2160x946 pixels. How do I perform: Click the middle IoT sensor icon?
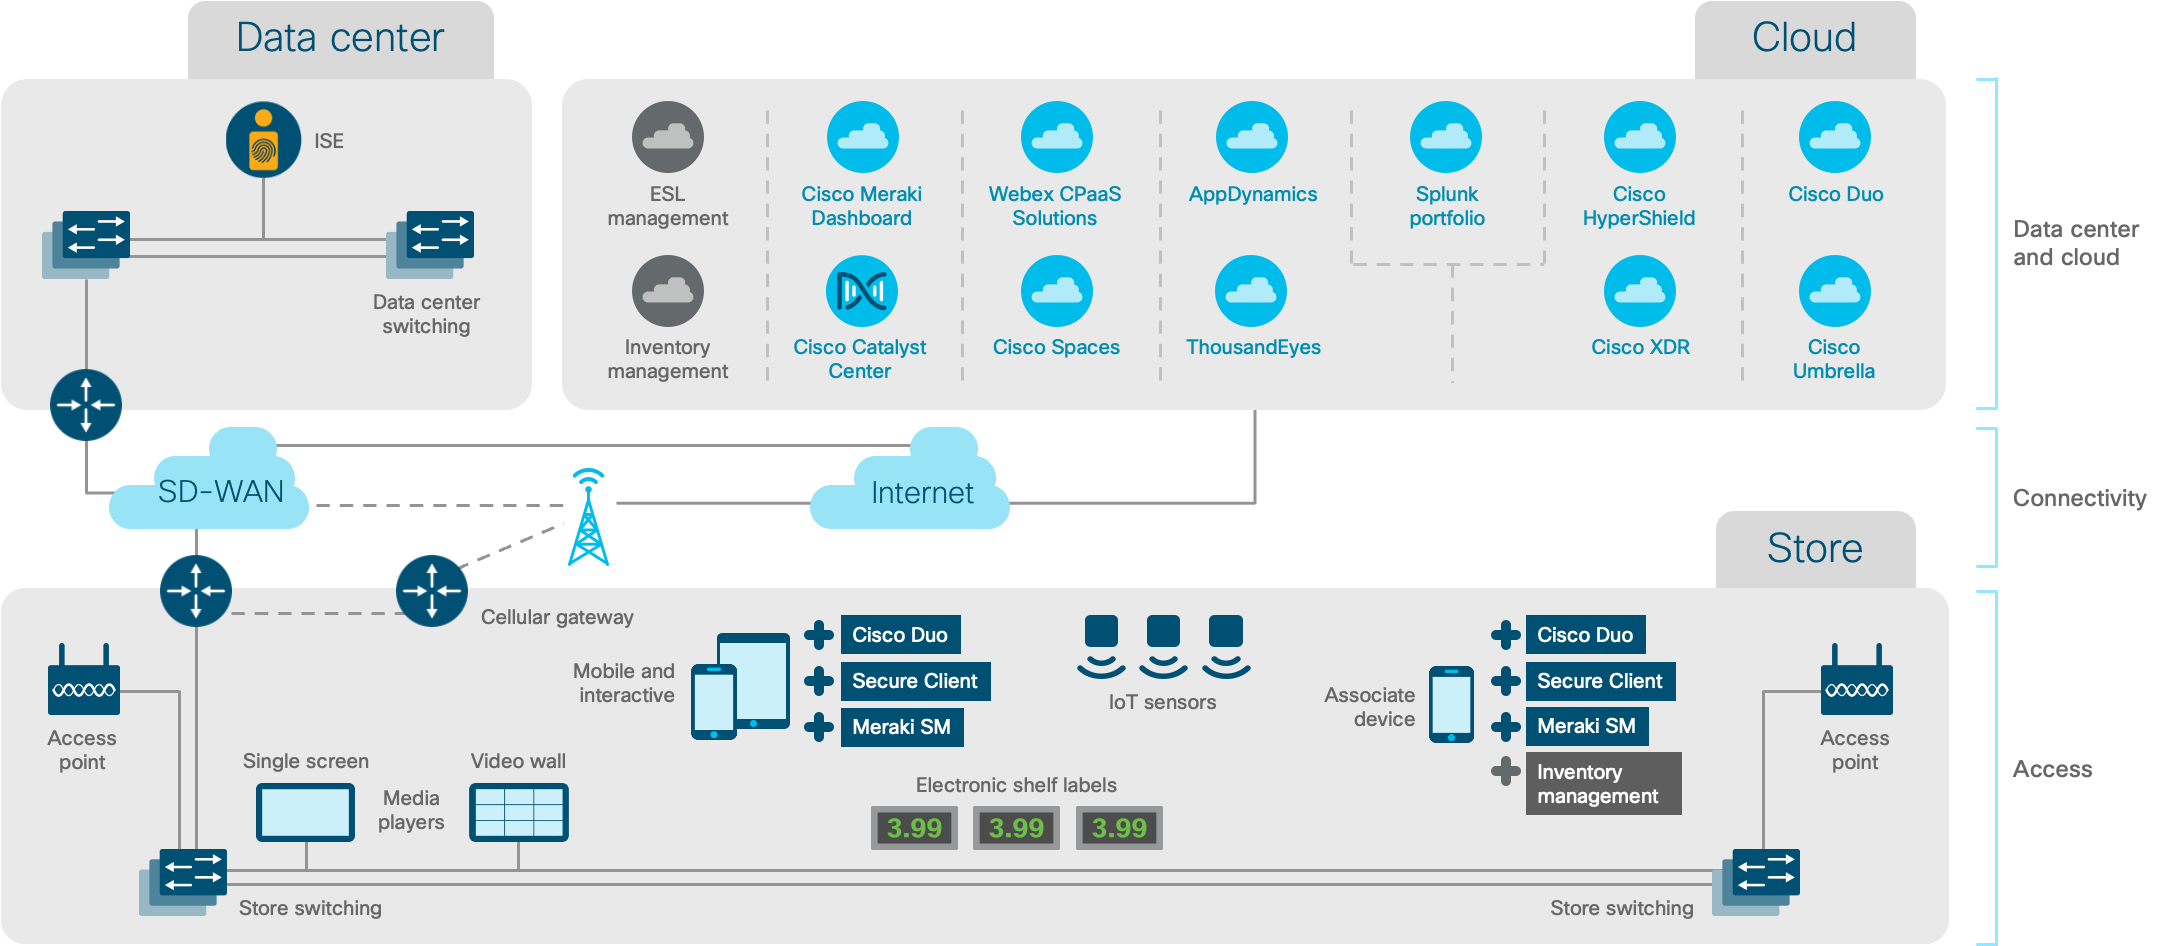point(1163,647)
